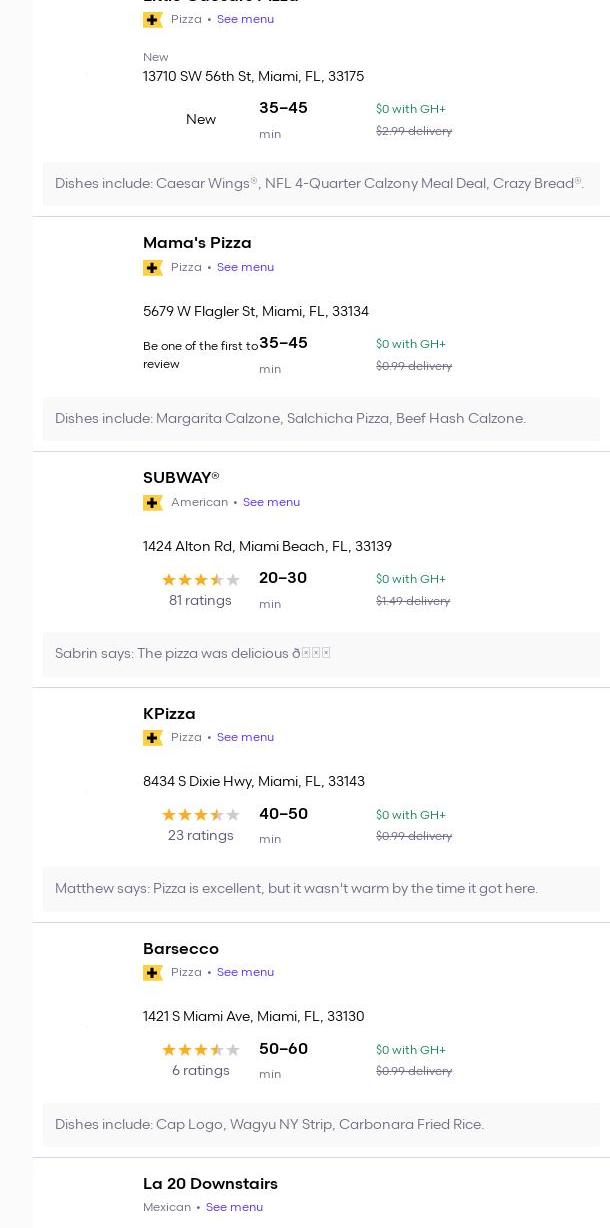This screenshot has height=1228, width=610.
Task: Click the 81 ratings count for SUBWAY
Action: [200, 601]
